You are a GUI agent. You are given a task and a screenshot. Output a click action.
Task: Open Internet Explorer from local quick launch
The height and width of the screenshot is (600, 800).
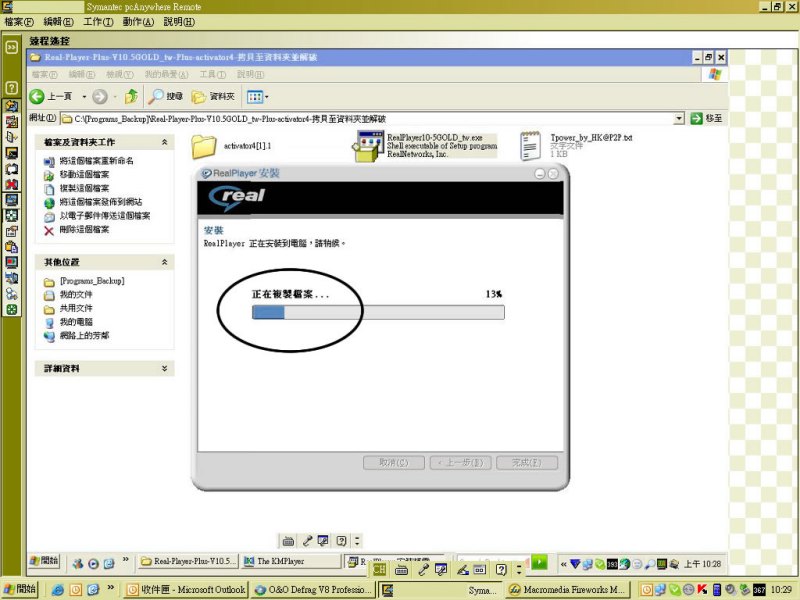[58, 589]
